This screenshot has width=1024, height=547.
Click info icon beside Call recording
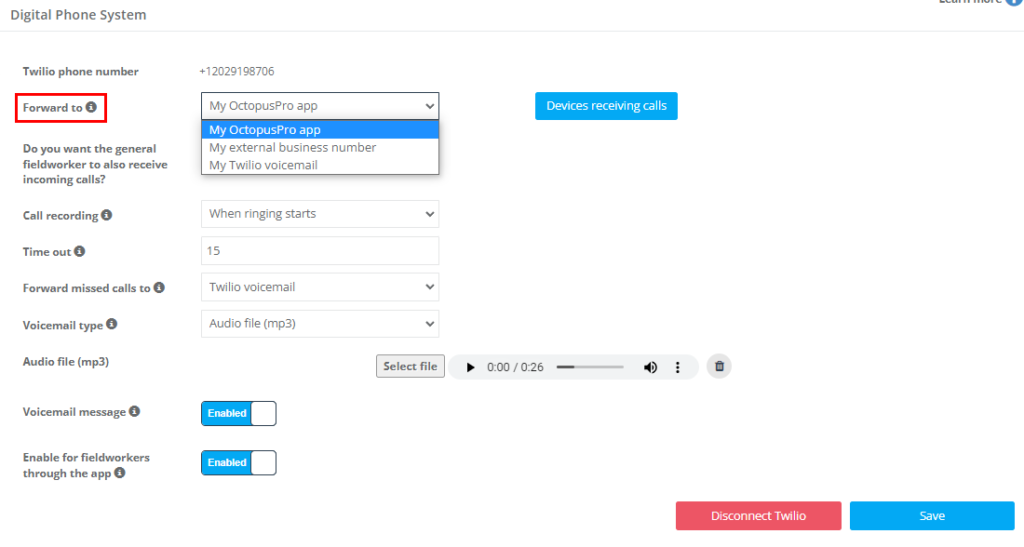(106, 215)
